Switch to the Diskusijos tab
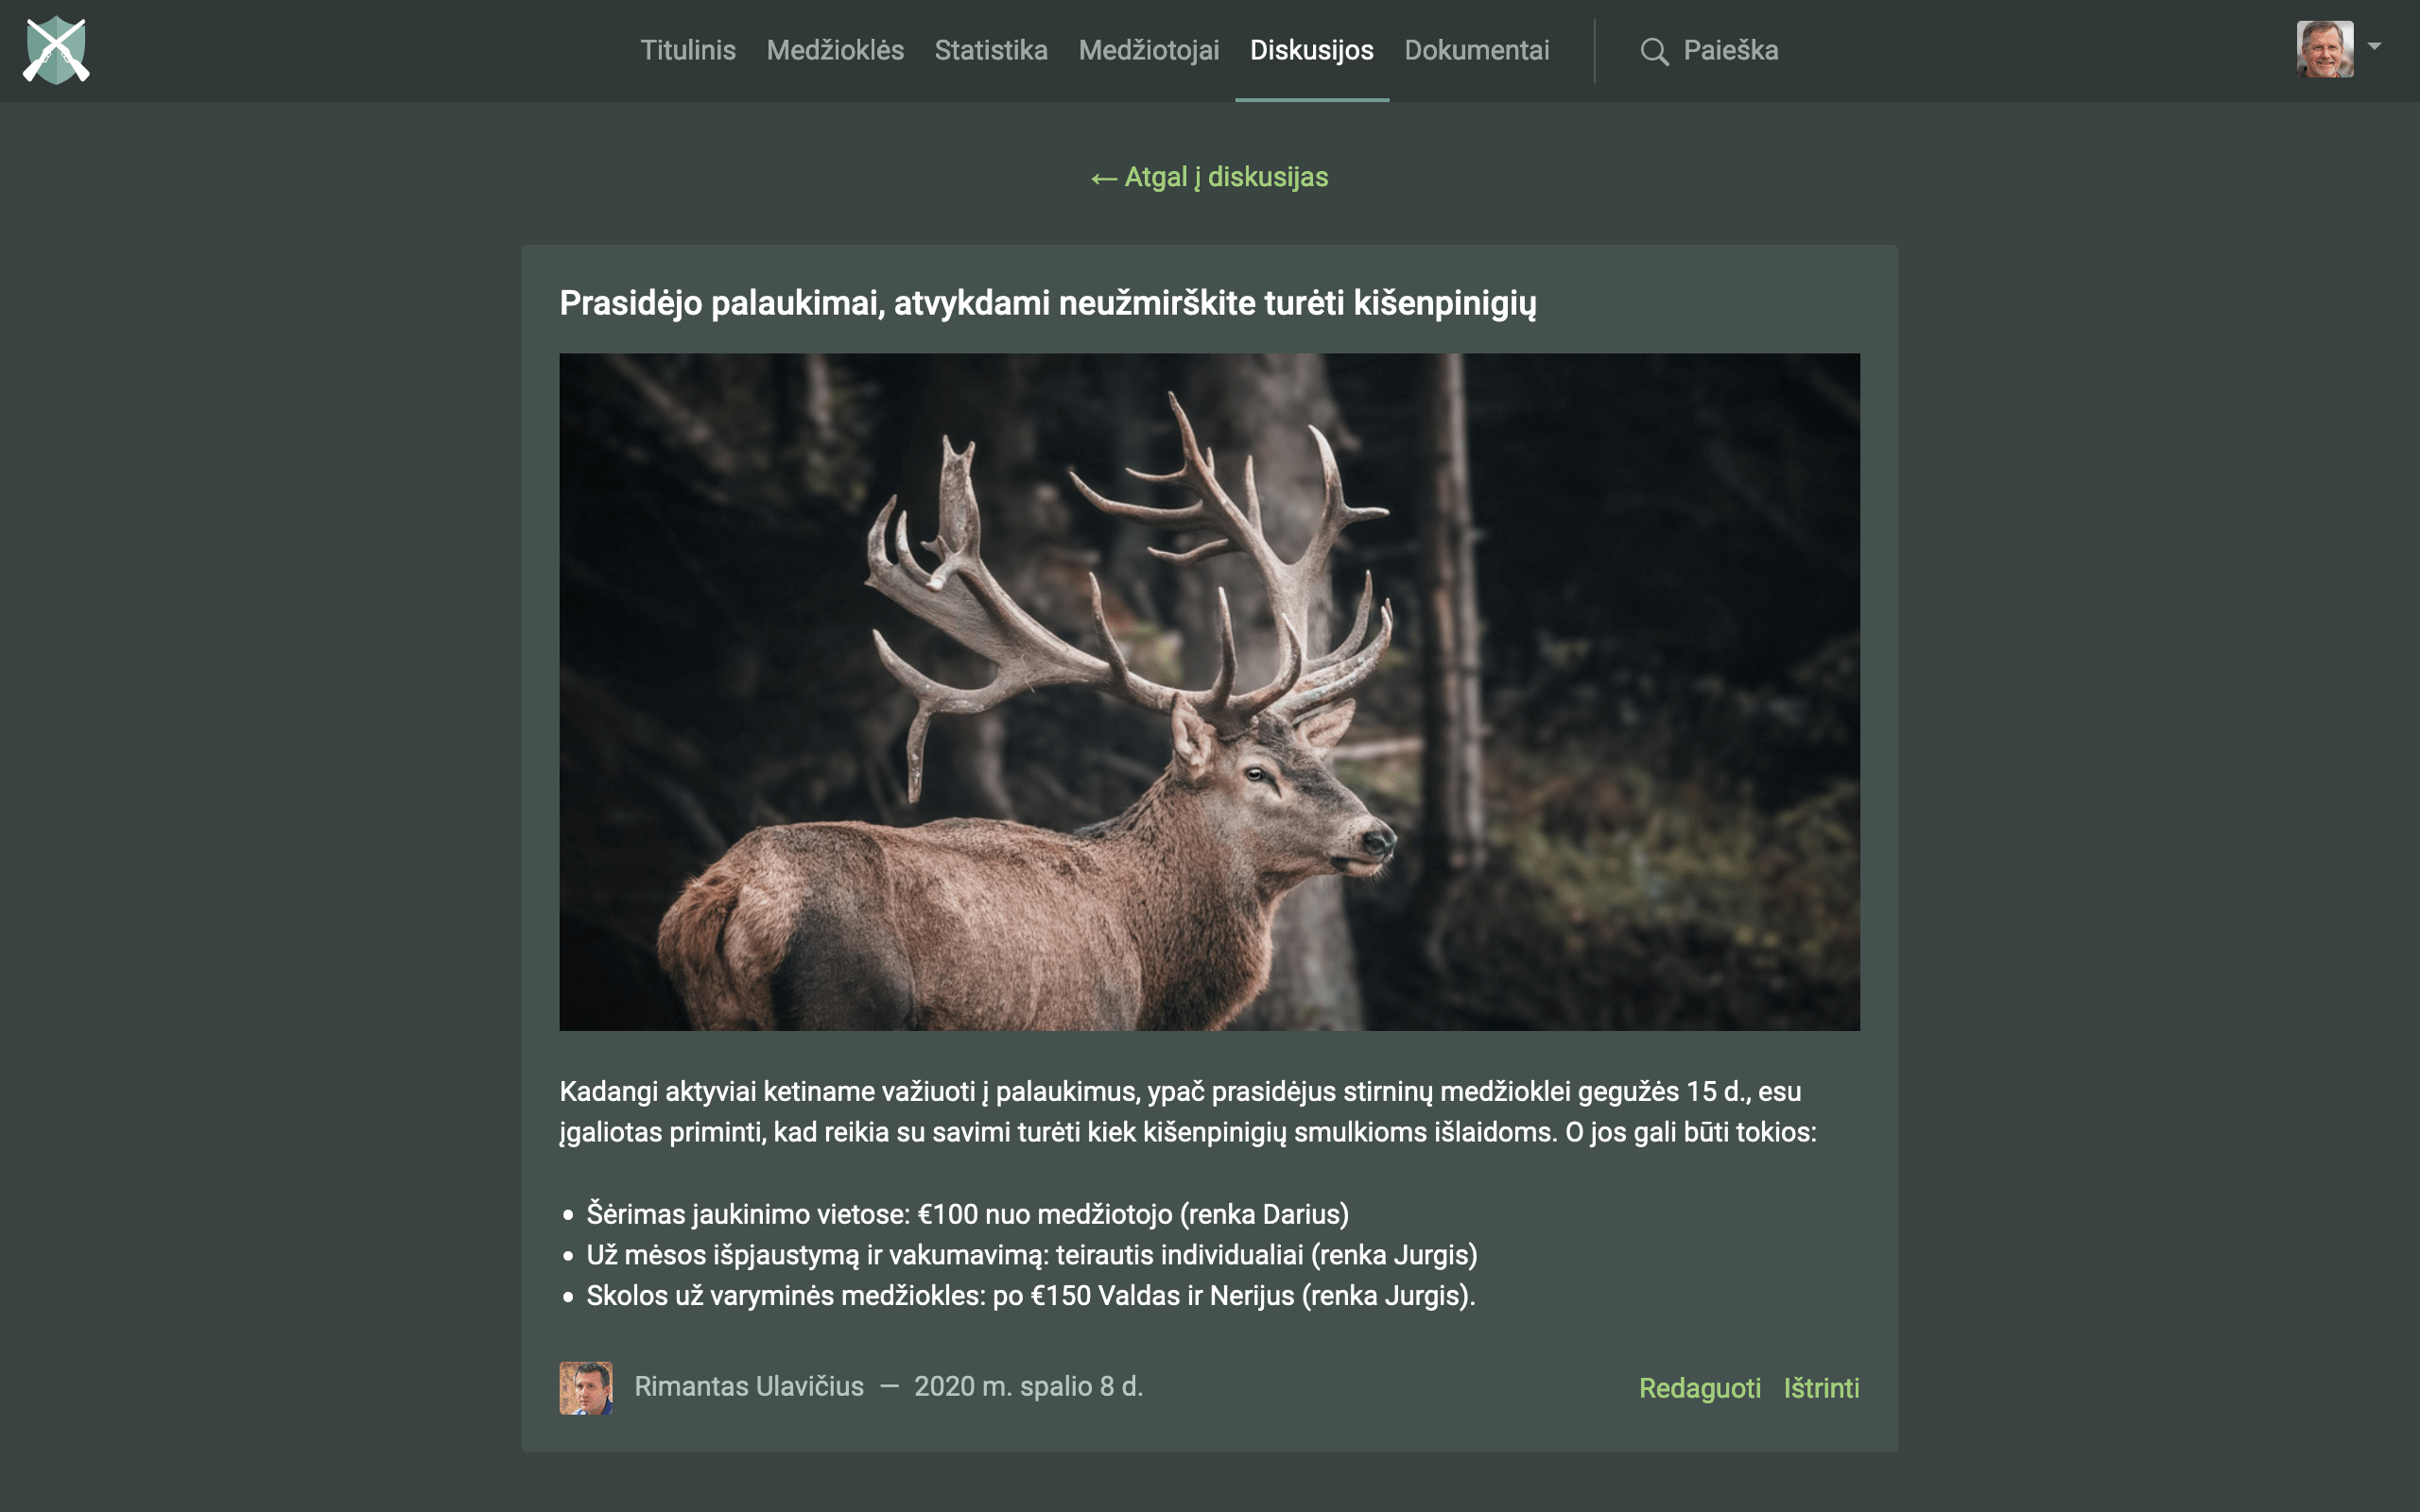Screen dimensions: 2420x1512 tap(1311, 50)
